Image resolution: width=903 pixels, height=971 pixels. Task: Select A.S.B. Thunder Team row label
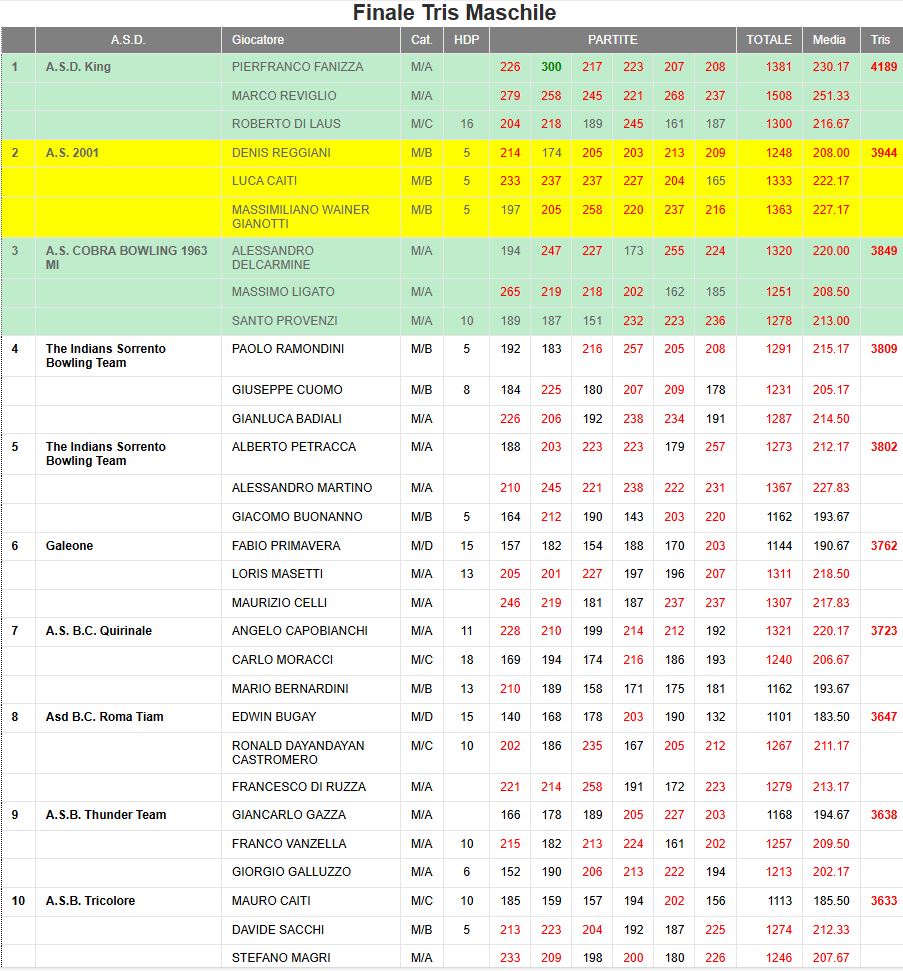click(106, 815)
